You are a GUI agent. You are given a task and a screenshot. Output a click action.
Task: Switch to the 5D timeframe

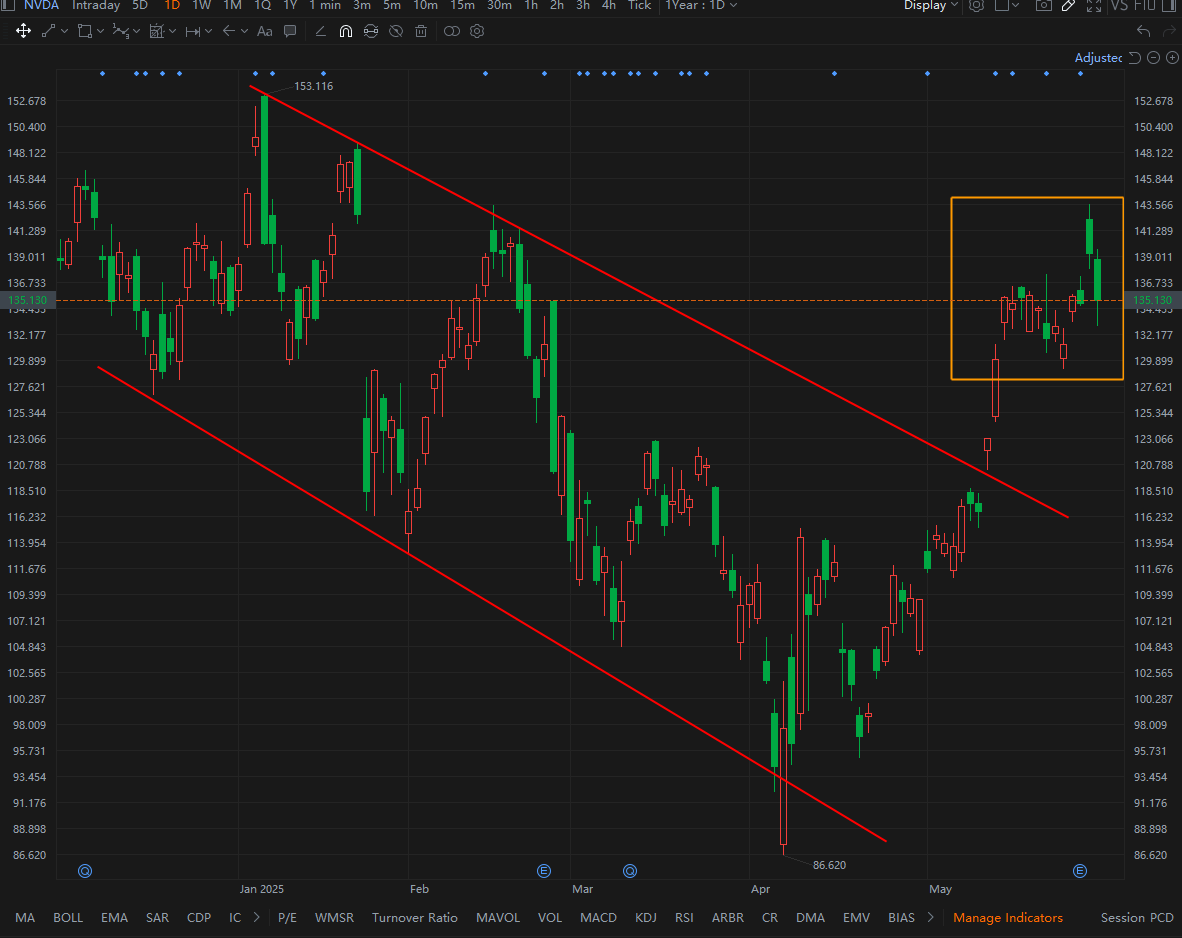point(140,5)
